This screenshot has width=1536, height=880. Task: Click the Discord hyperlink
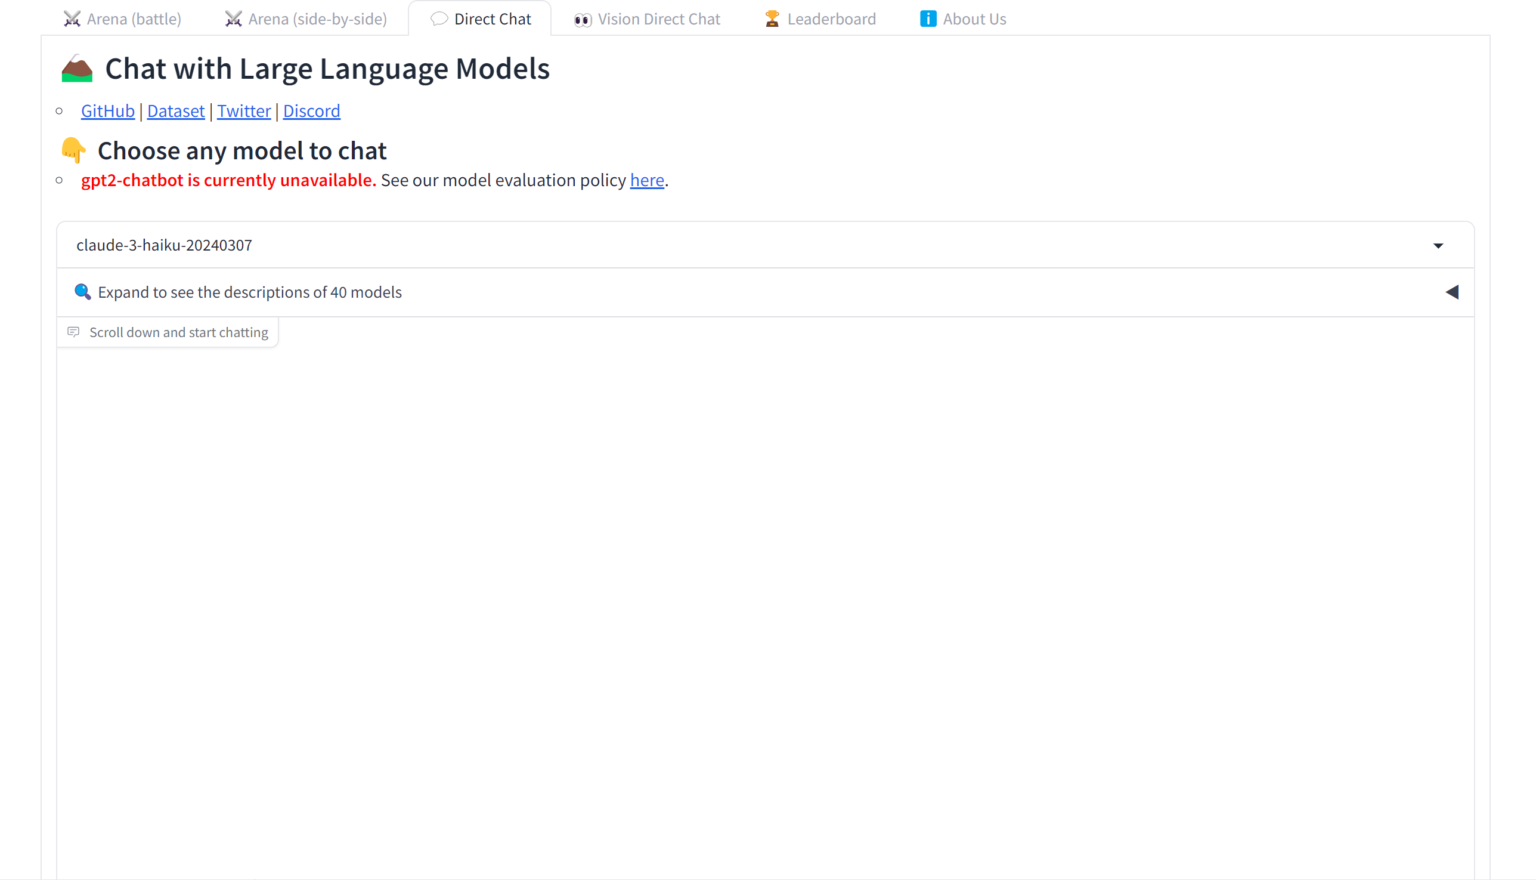coord(311,111)
